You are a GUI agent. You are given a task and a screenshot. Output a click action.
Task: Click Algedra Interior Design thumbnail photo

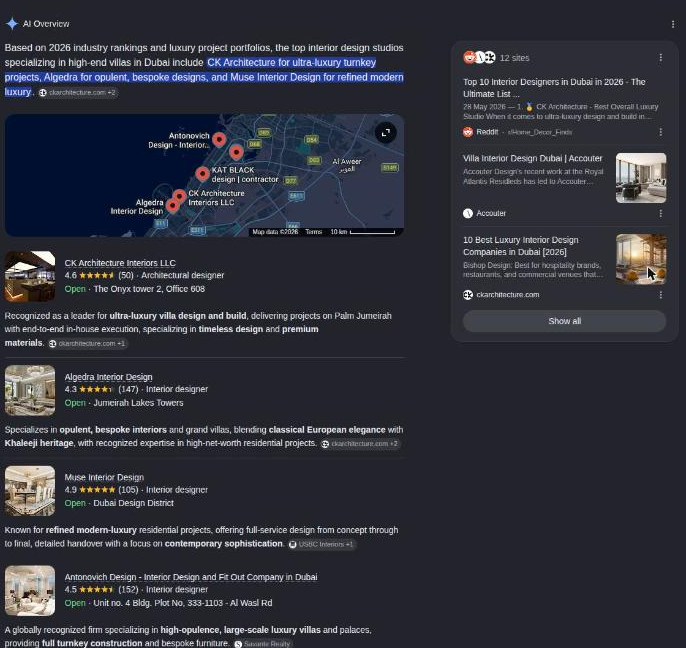[30, 390]
